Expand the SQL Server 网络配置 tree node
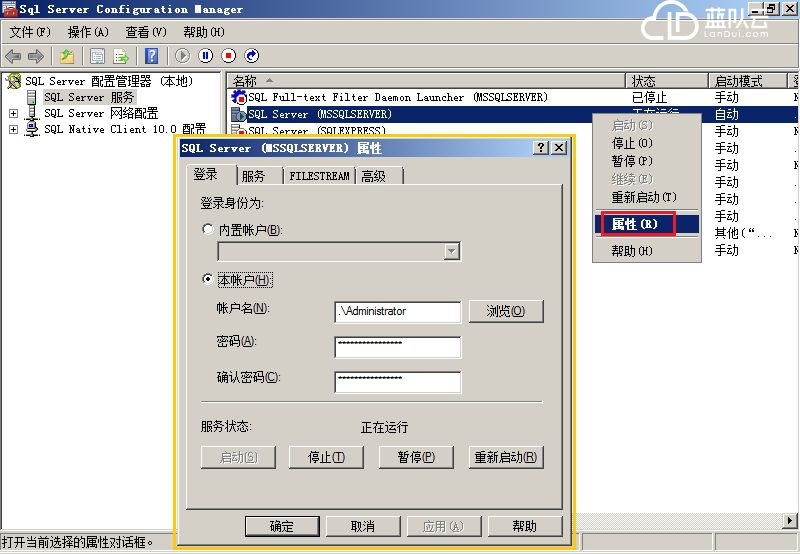Image resolution: width=800 pixels, height=554 pixels. coord(14,113)
